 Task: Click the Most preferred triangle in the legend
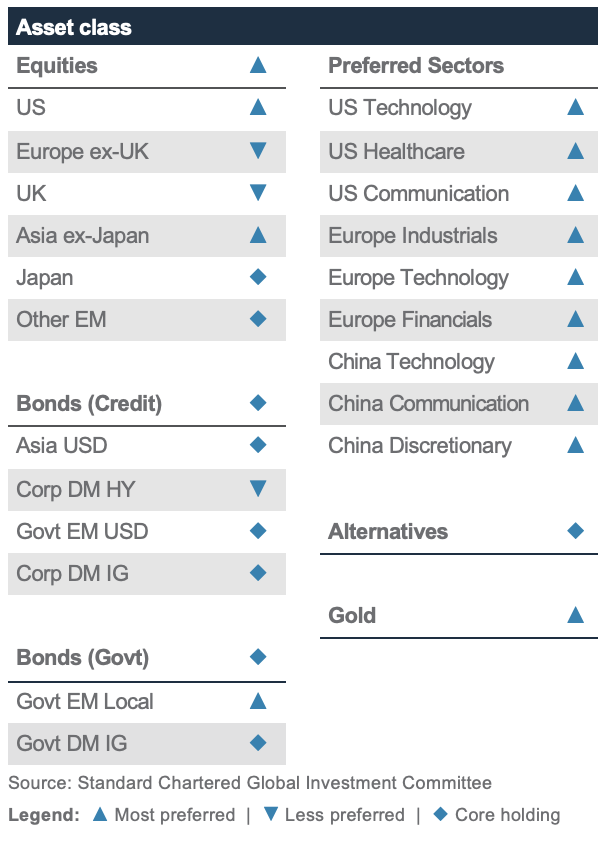[x=99, y=814]
